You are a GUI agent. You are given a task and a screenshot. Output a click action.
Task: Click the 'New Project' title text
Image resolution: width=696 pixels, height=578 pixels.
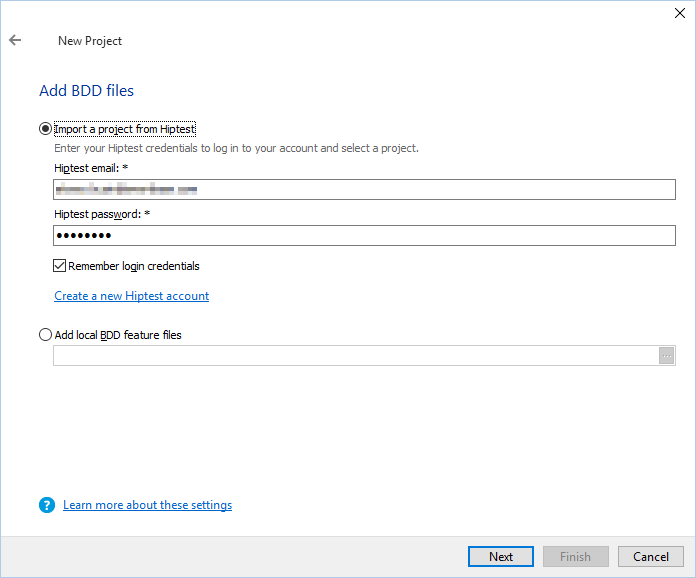pos(90,41)
